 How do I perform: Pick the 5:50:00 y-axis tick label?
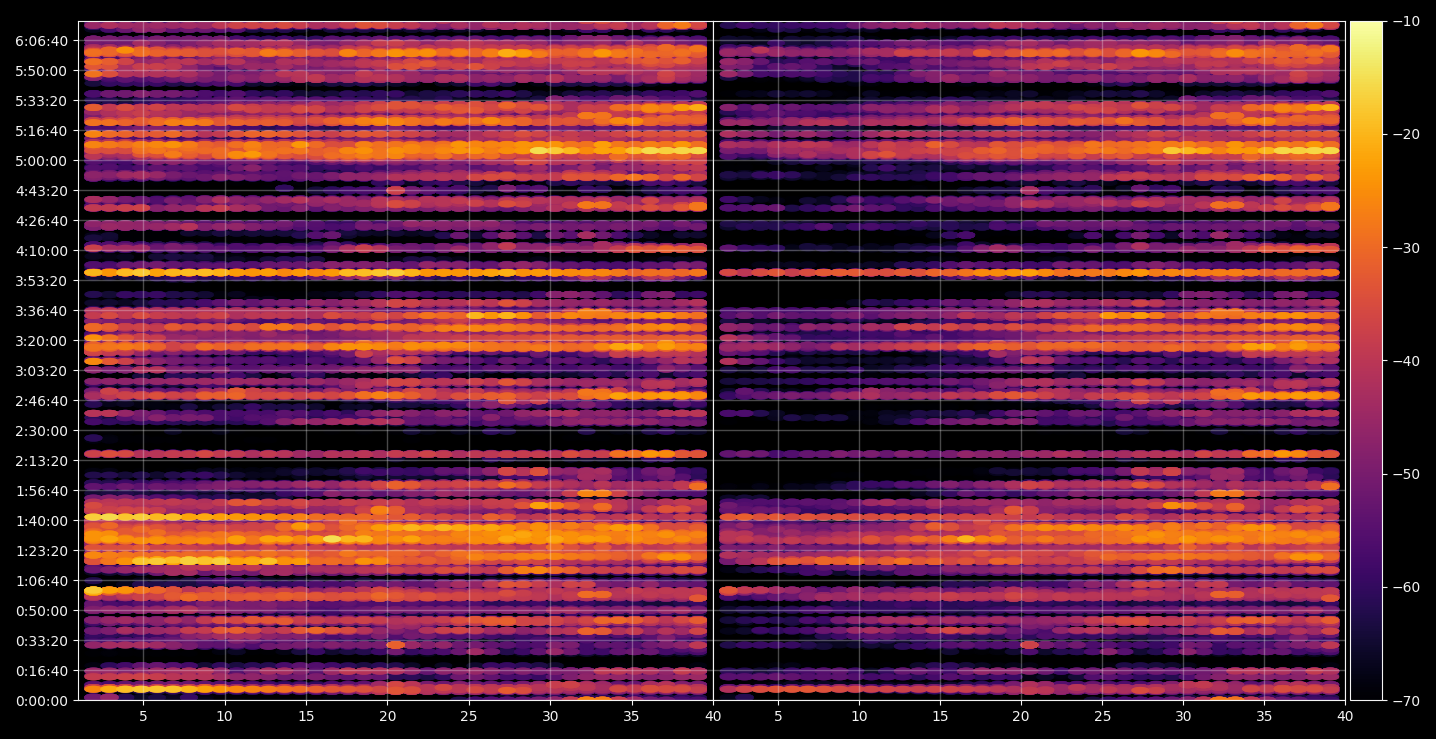point(42,71)
